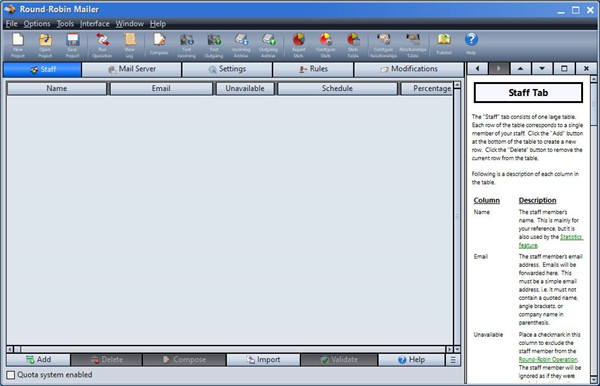Open the Tools menu
Screen dimensions: 600x386
65,24
